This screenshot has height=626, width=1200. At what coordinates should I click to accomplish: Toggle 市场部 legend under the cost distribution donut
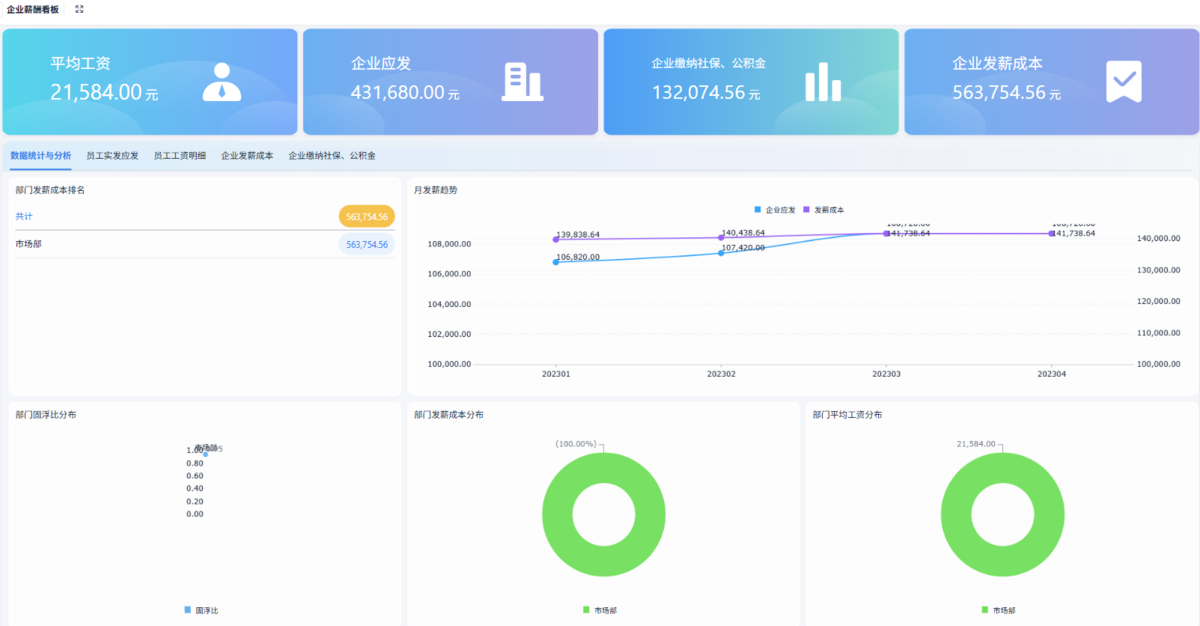tap(600, 610)
